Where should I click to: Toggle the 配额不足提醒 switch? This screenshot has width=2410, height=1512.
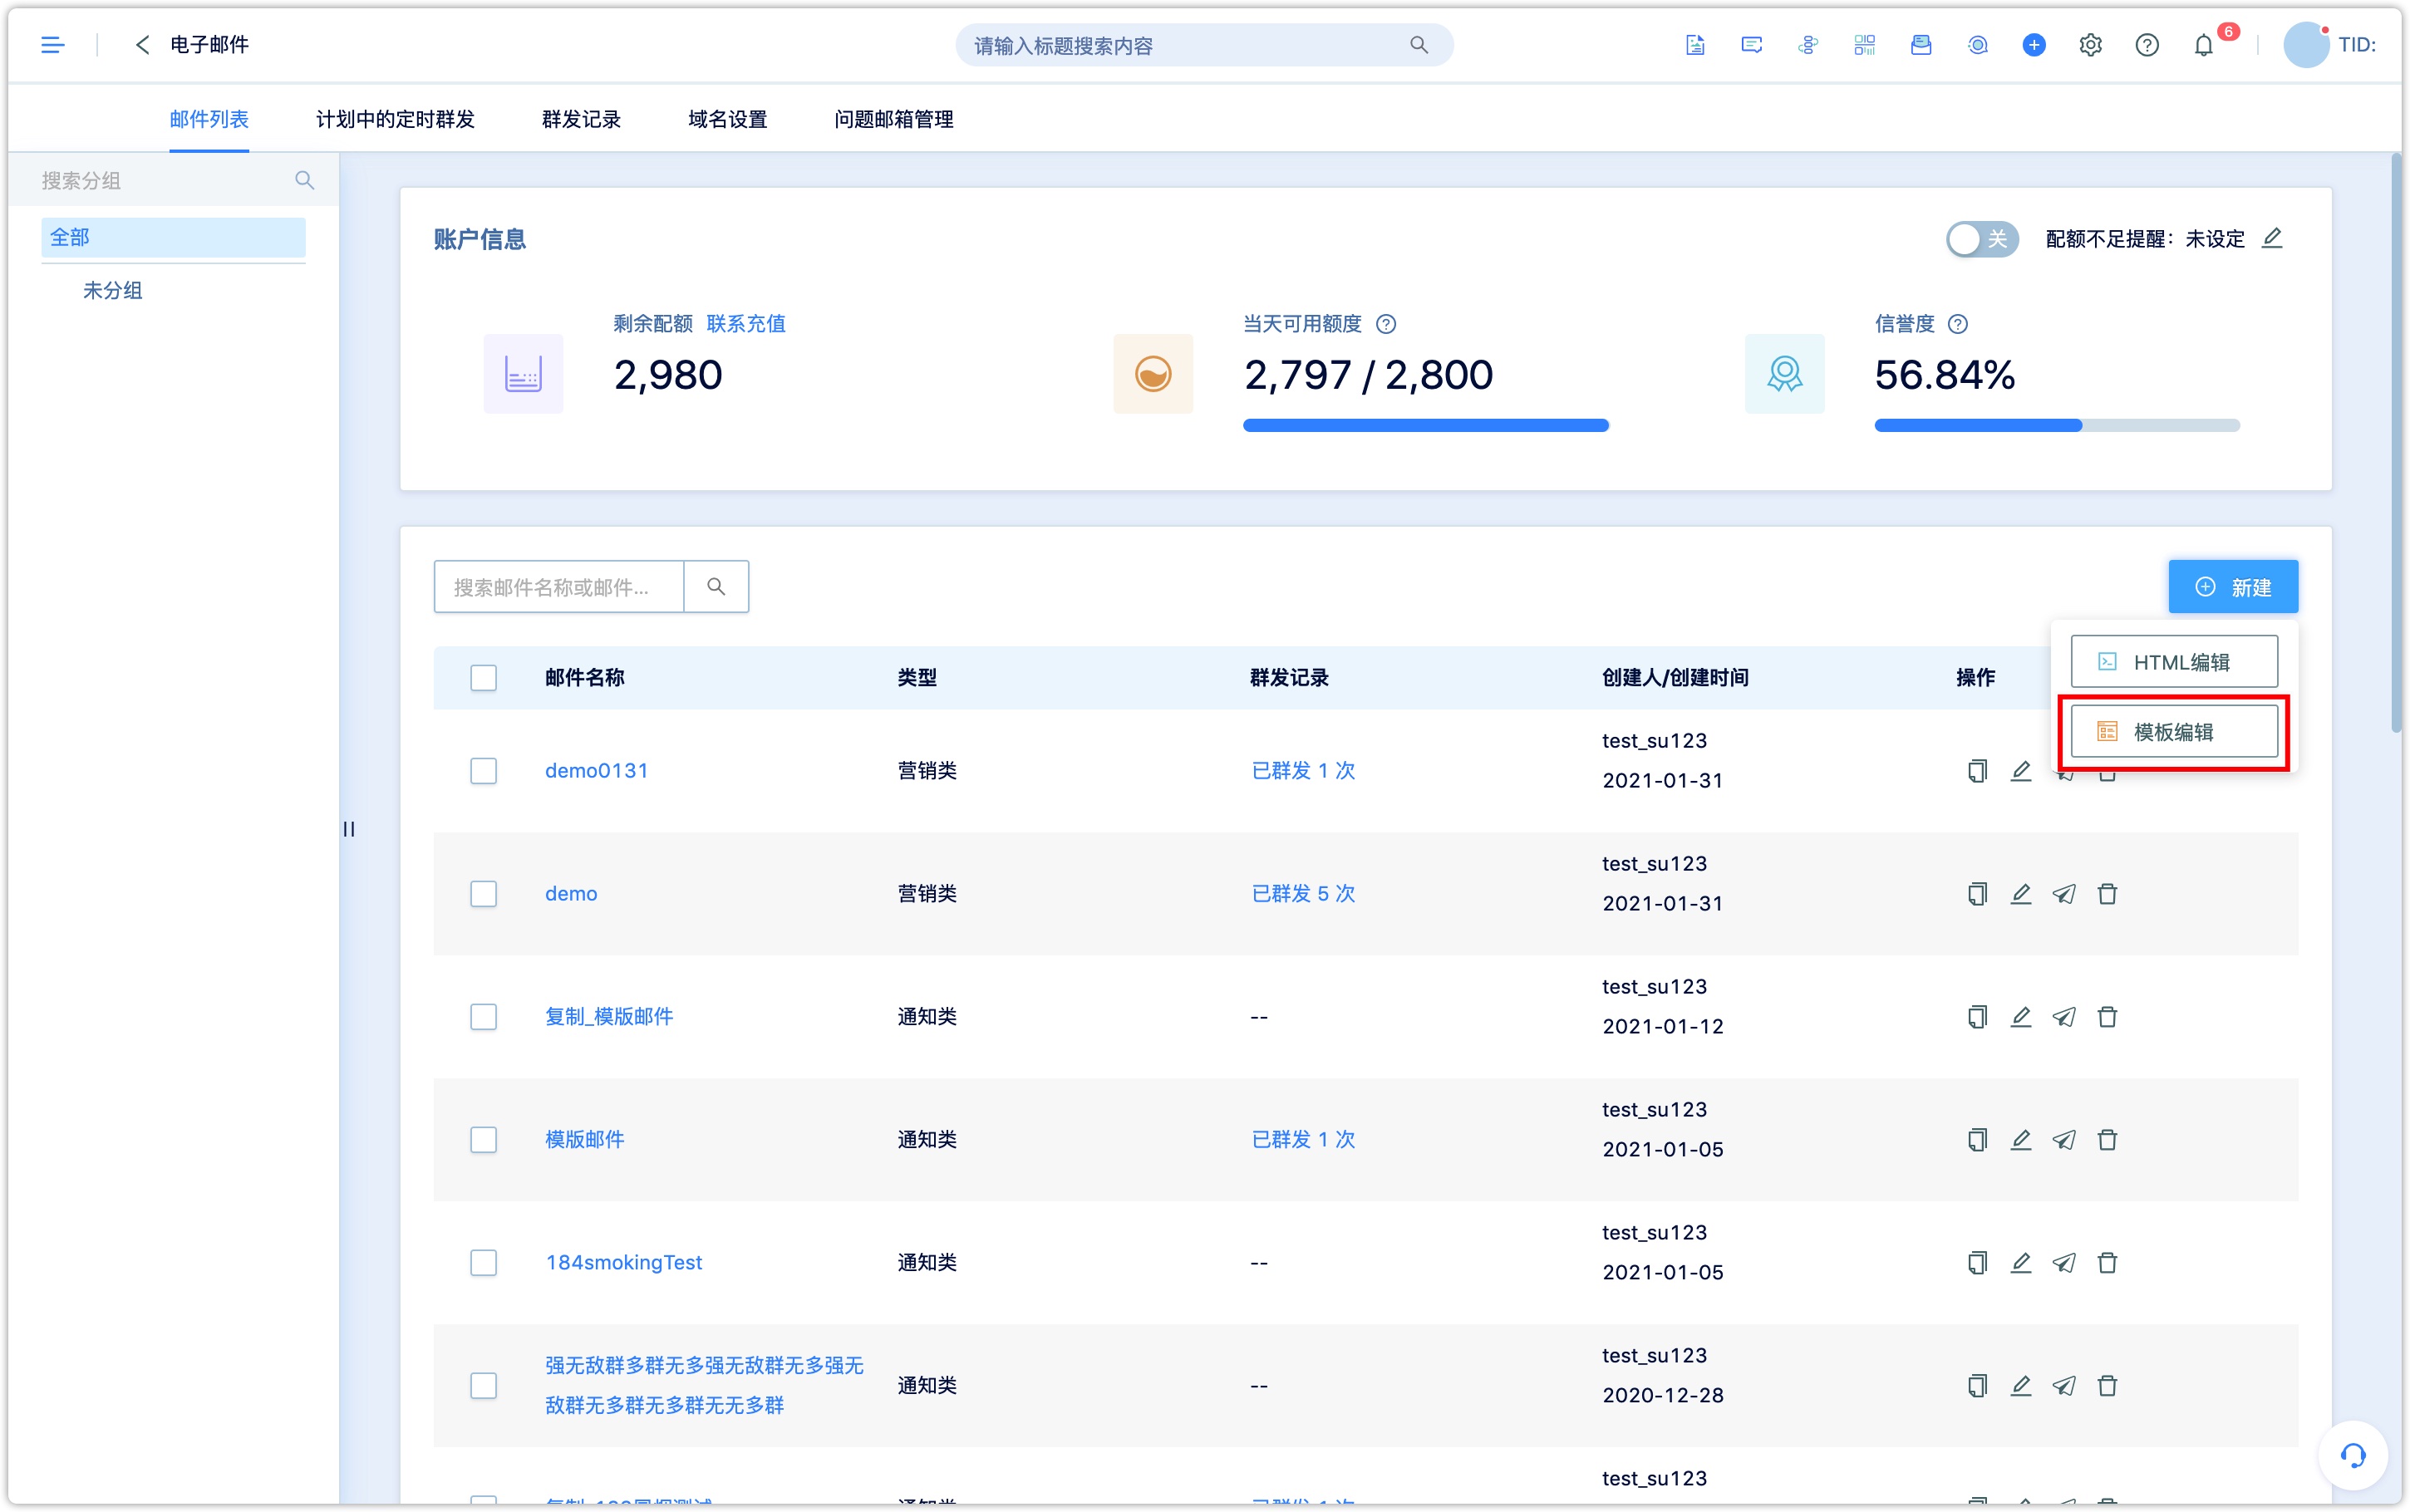pos(1981,239)
